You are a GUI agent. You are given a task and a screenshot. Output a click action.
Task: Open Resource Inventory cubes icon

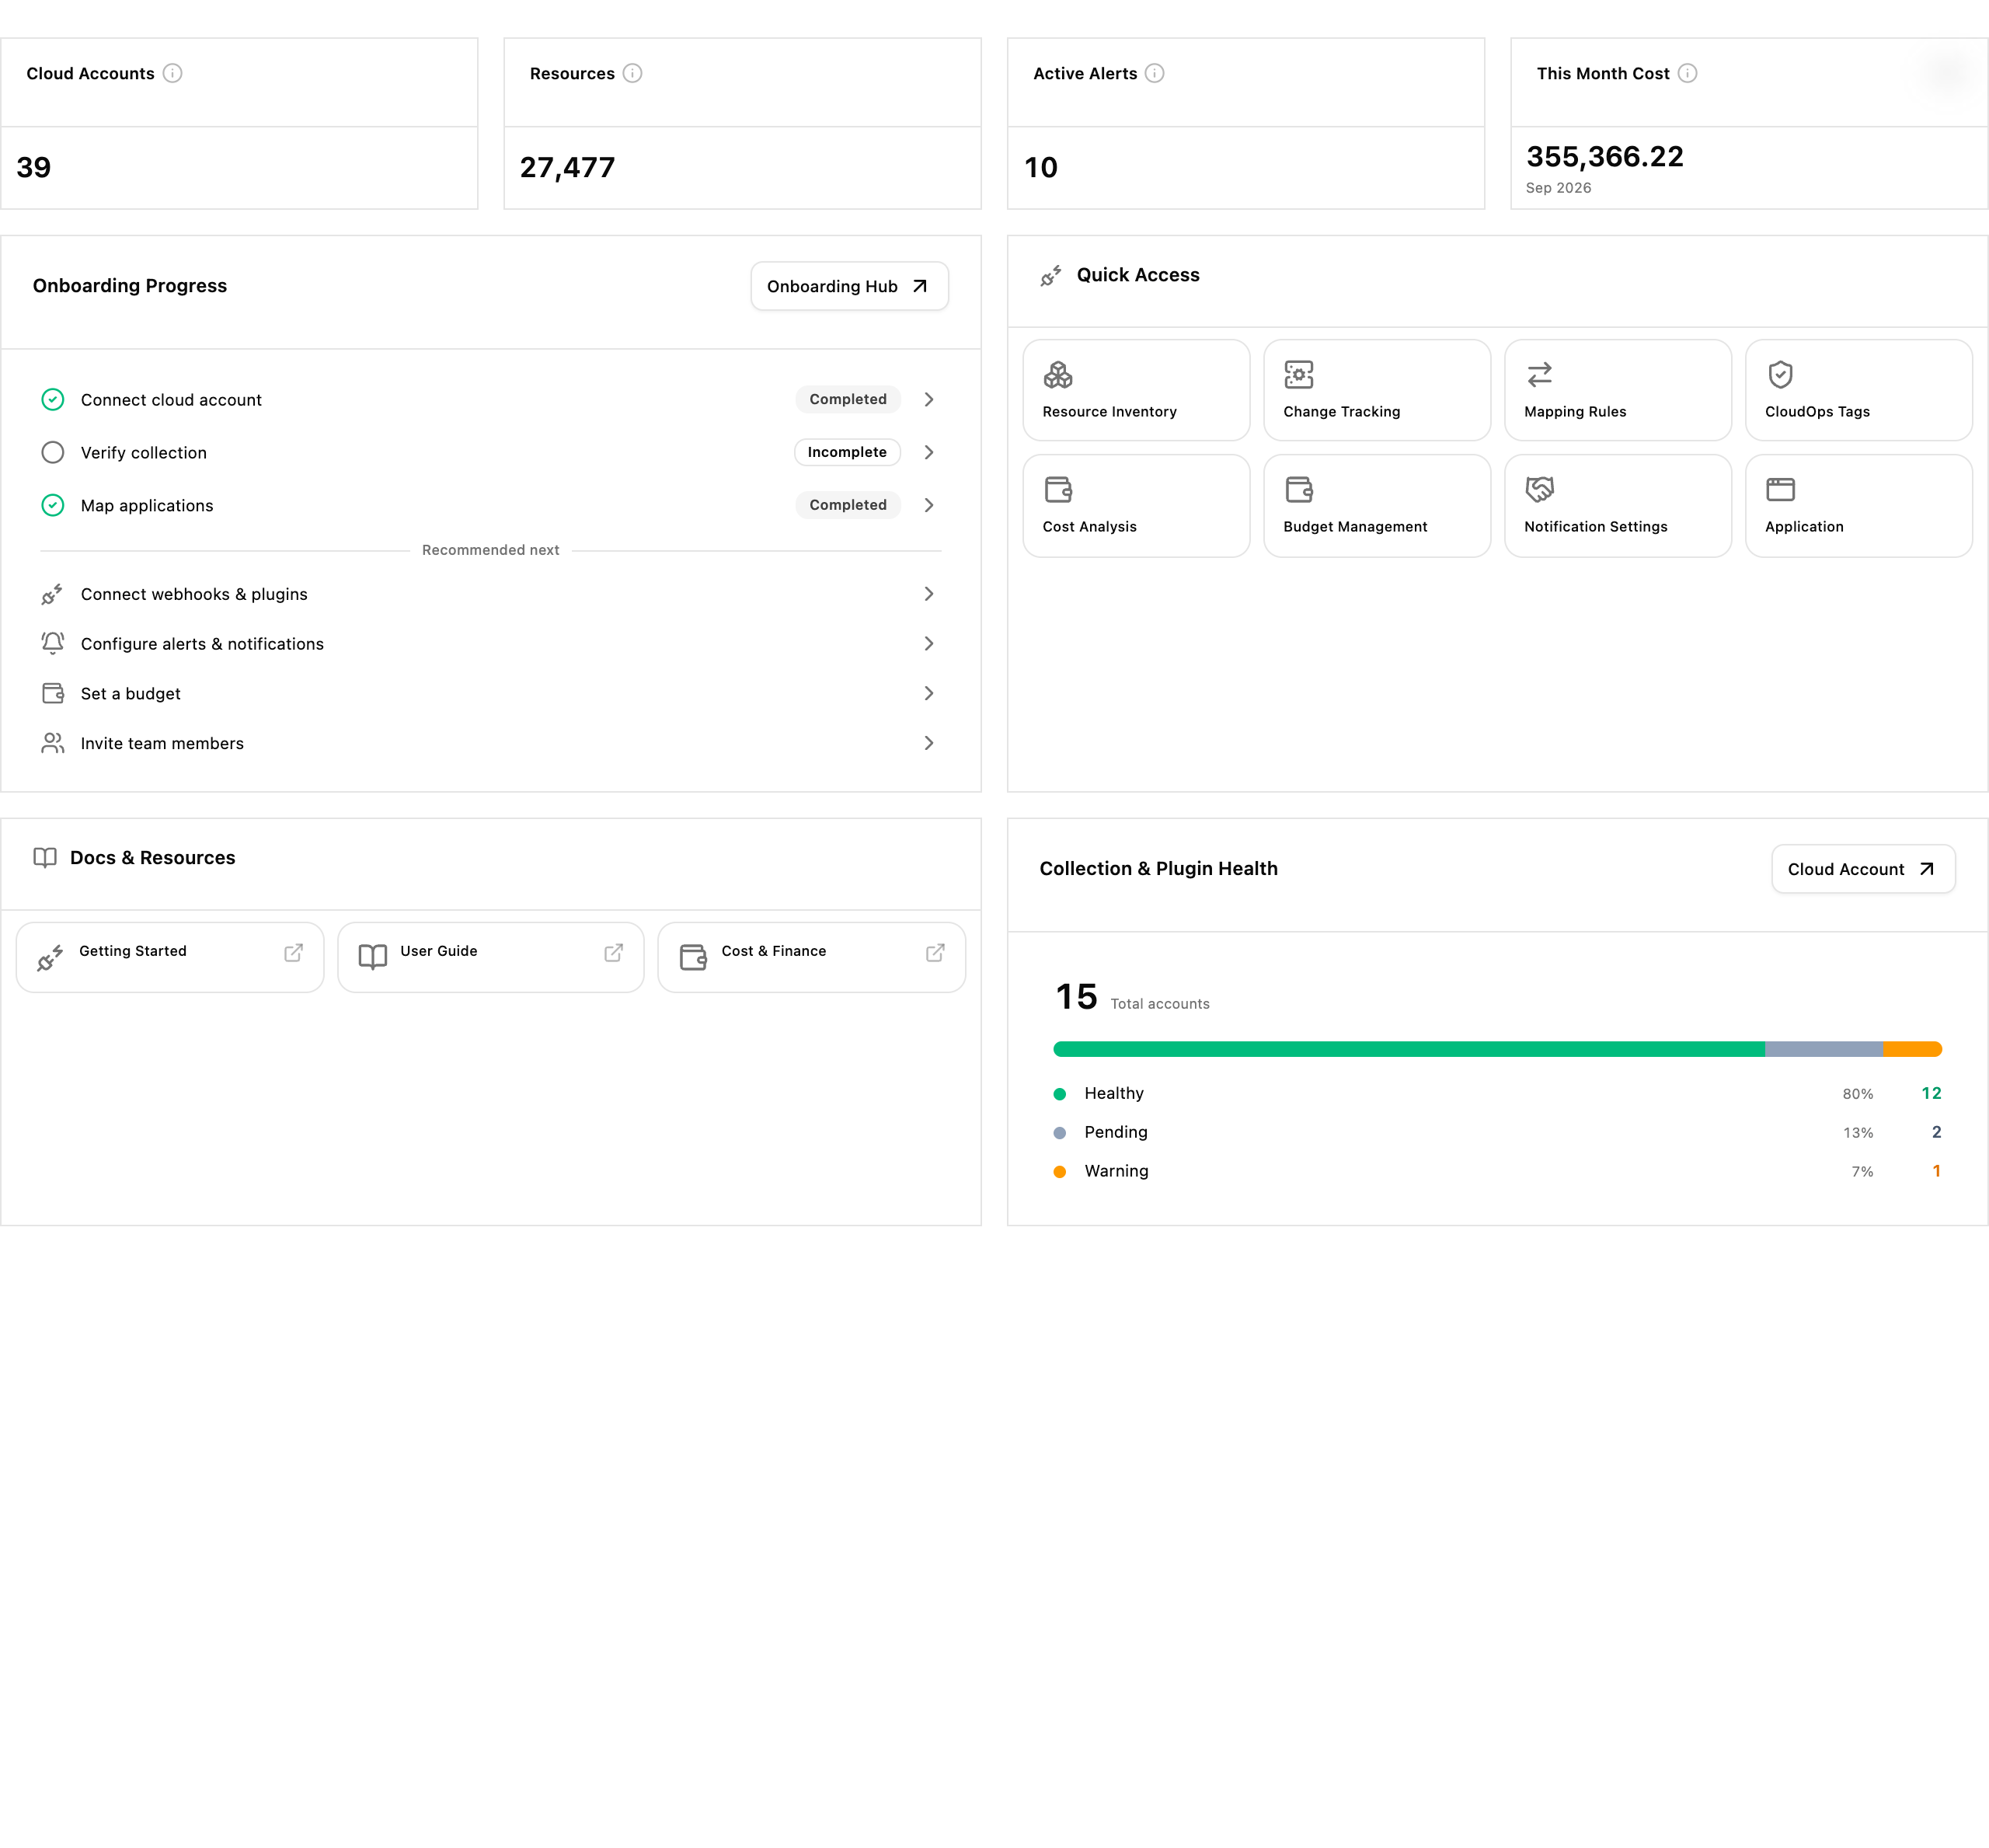coord(1058,375)
